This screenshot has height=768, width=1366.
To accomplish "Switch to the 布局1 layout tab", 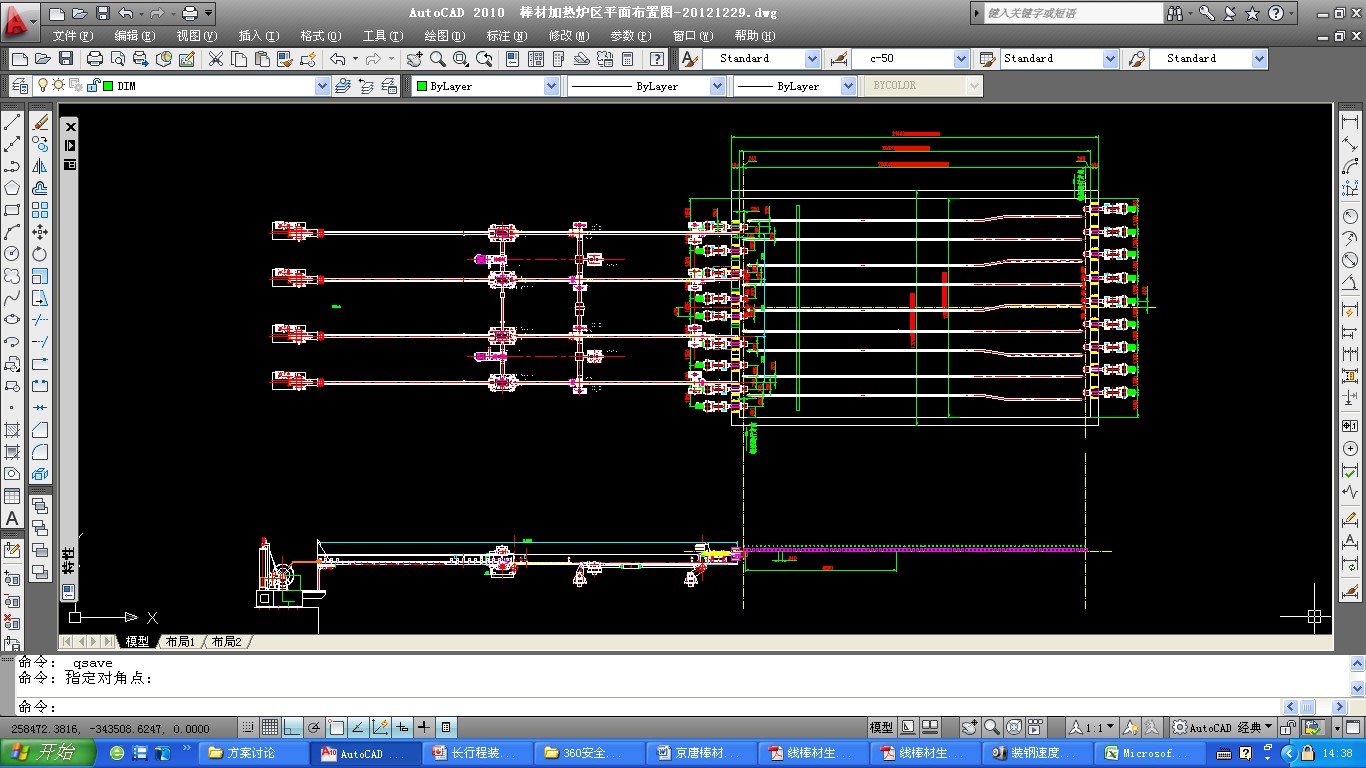I will point(180,641).
